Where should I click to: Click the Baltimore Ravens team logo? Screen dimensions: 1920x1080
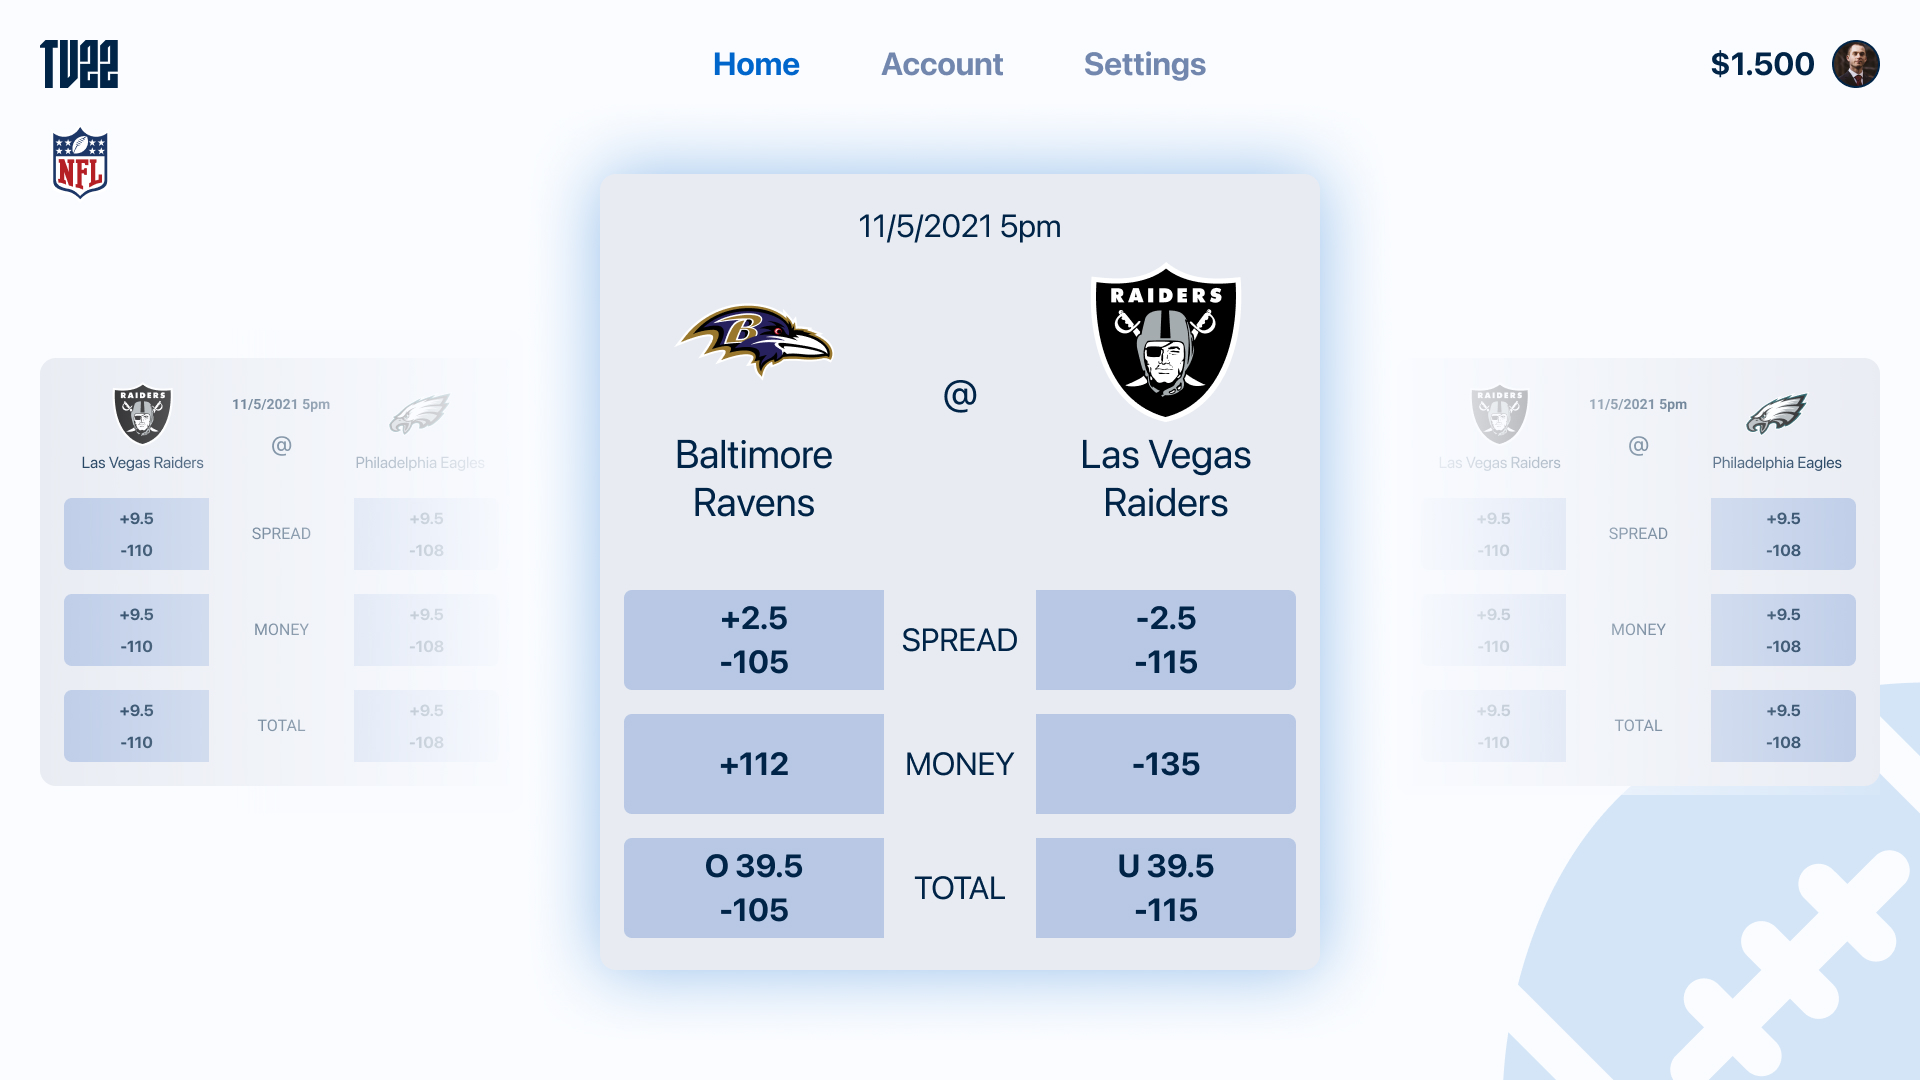(x=755, y=340)
